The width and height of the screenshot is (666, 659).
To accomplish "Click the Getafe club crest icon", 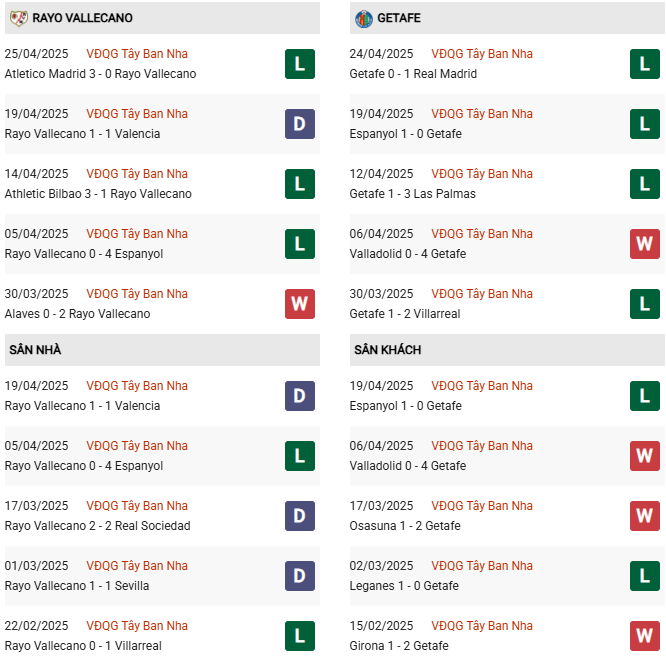I will pos(364,19).
